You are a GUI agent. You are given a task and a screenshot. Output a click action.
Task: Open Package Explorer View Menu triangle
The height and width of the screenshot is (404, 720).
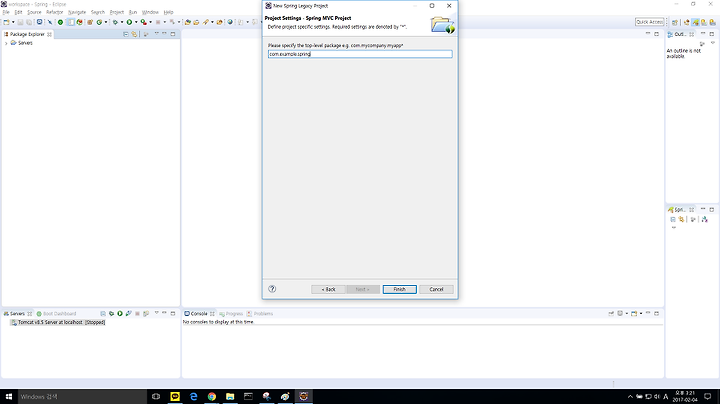click(157, 34)
